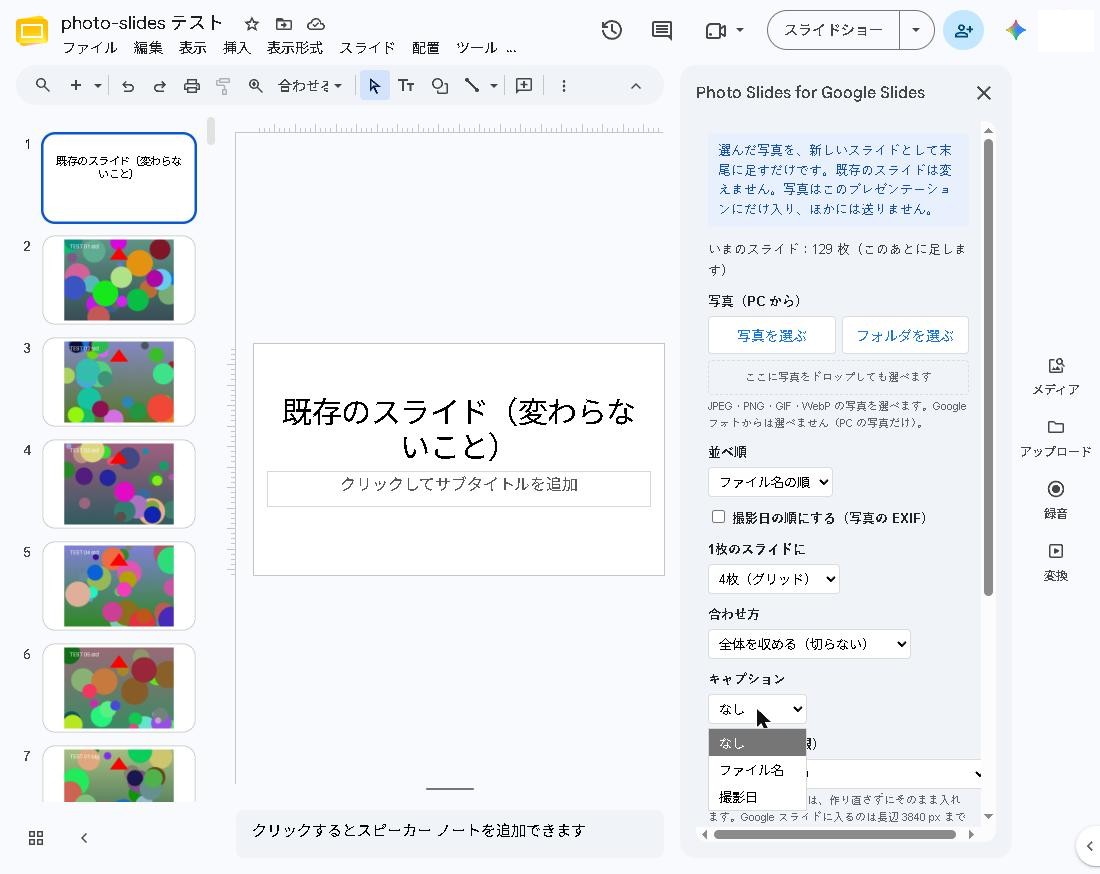Open the camera meeting dropdown arrow
Image resolution: width=1100 pixels, height=874 pixels.
click(739, 30)
